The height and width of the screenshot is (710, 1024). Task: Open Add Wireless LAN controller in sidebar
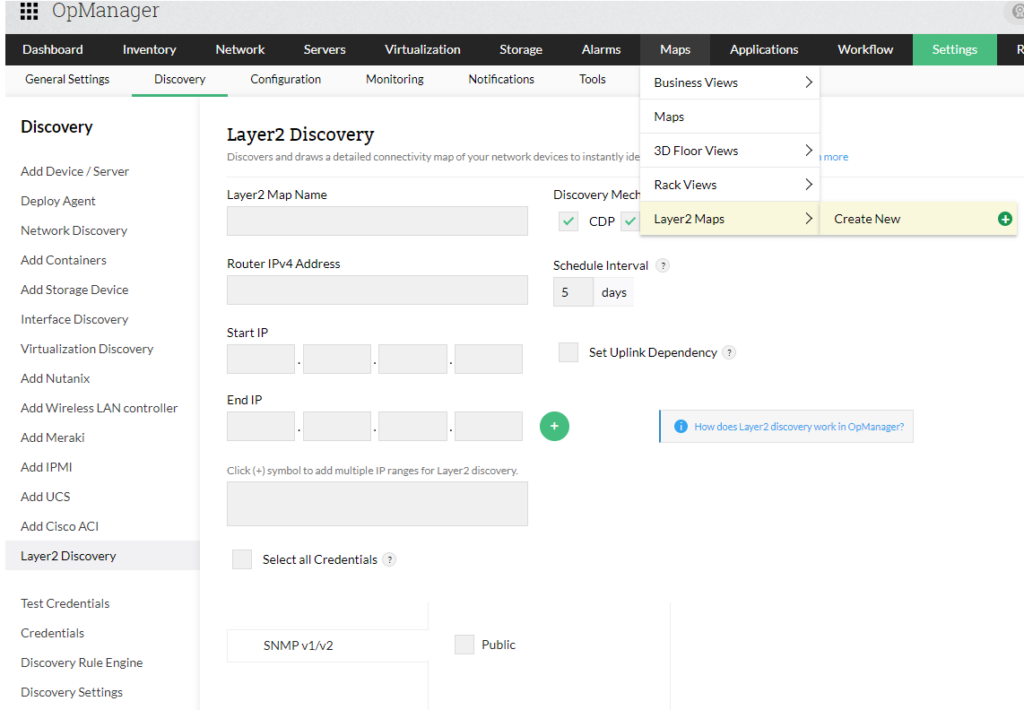[99, 408]
